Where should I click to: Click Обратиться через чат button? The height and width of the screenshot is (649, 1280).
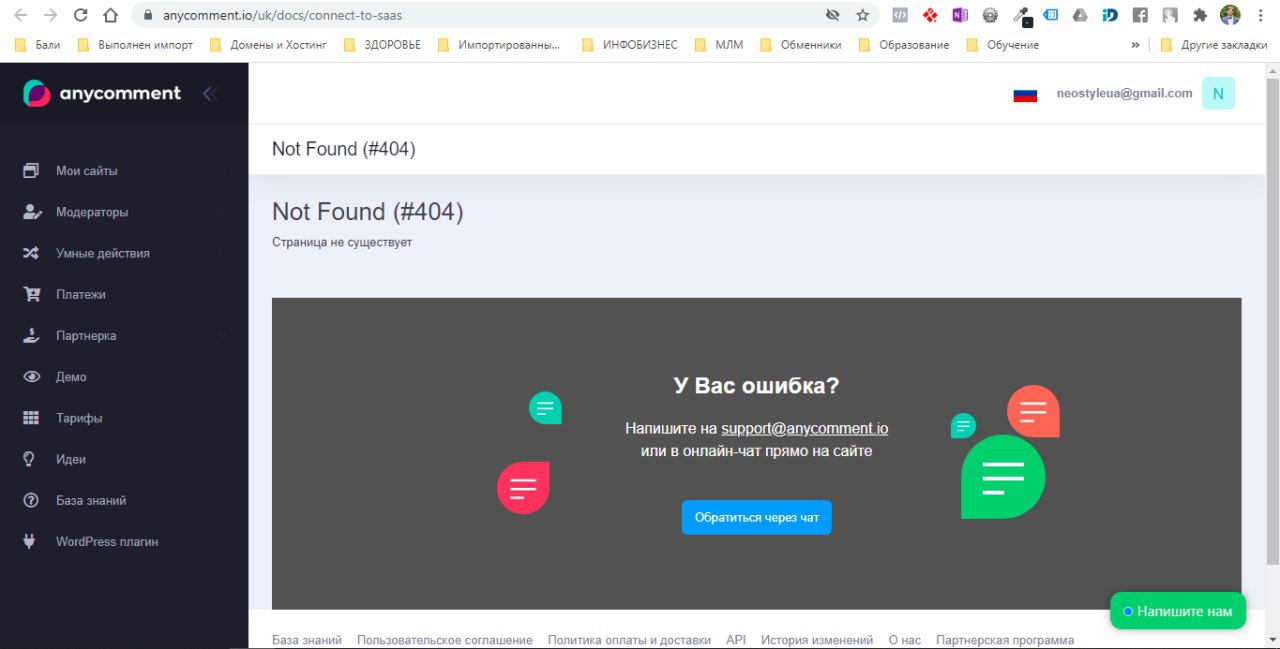click(x=757, y=517)
